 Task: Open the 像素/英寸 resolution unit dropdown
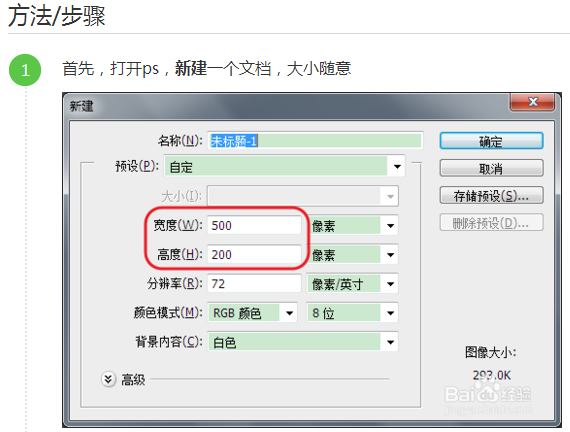(x=353, y=284)
